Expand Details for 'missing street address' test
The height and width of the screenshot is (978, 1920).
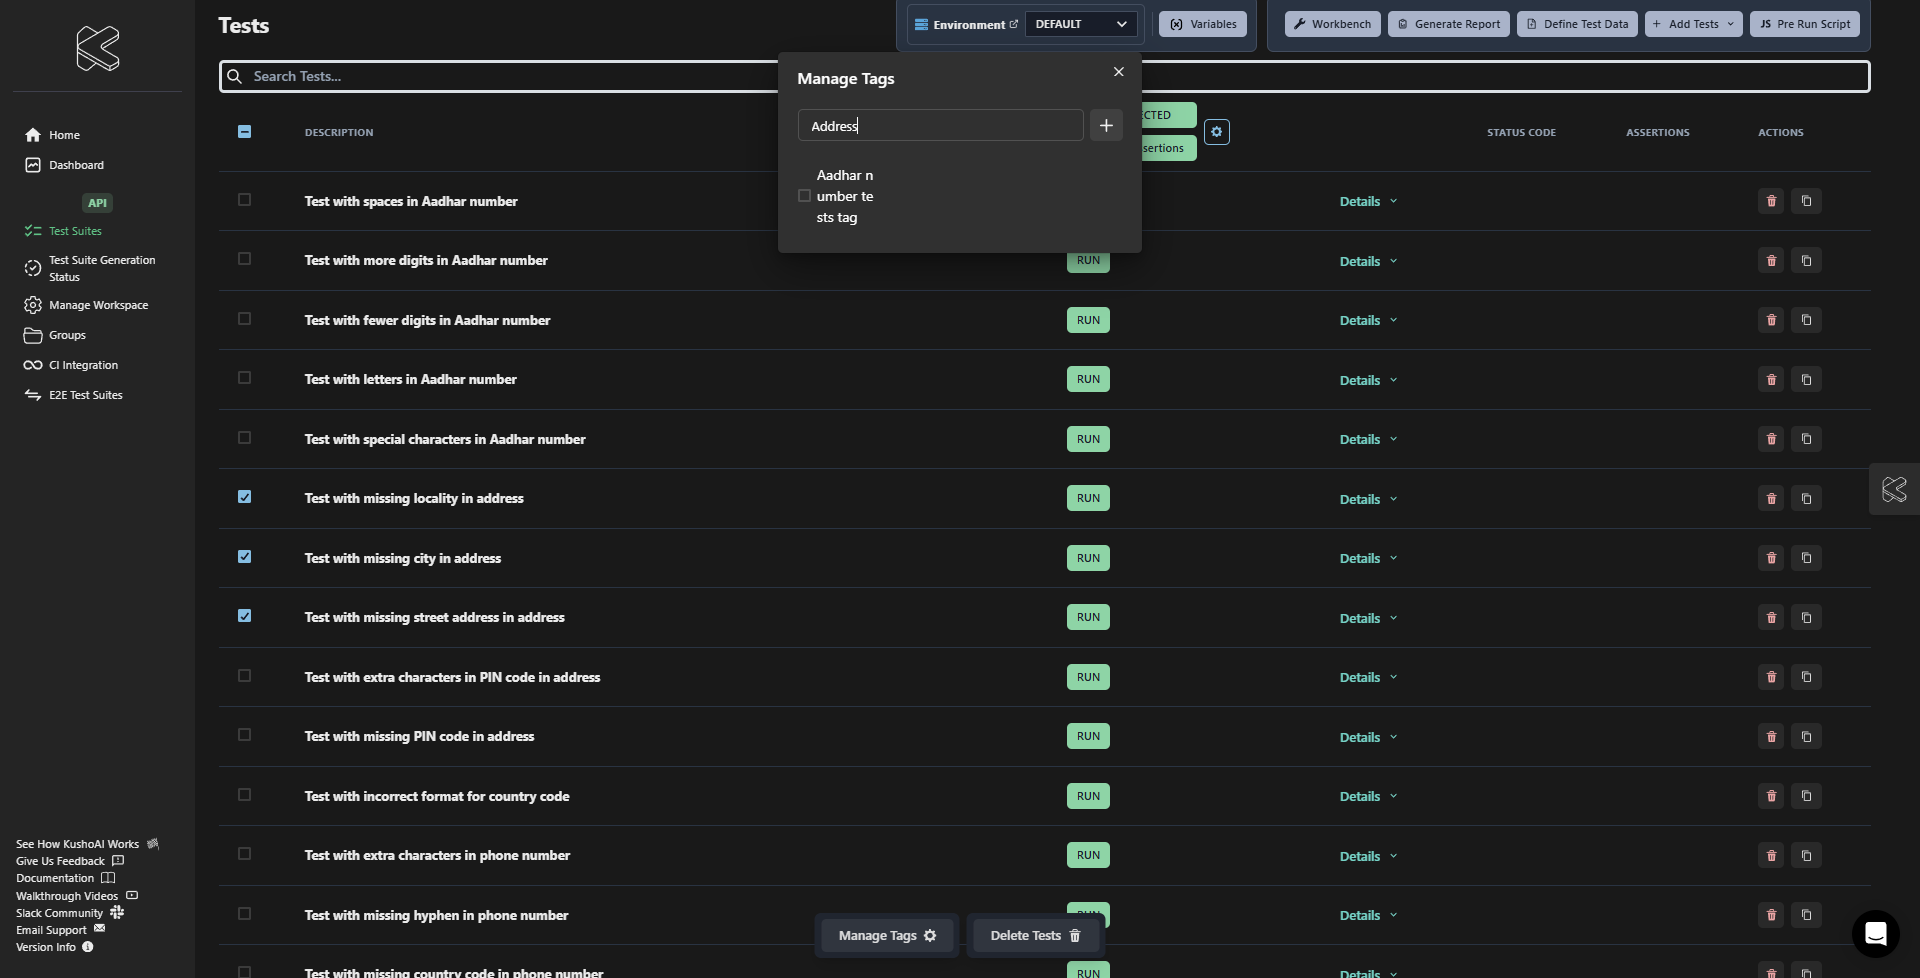point(1367,618)
